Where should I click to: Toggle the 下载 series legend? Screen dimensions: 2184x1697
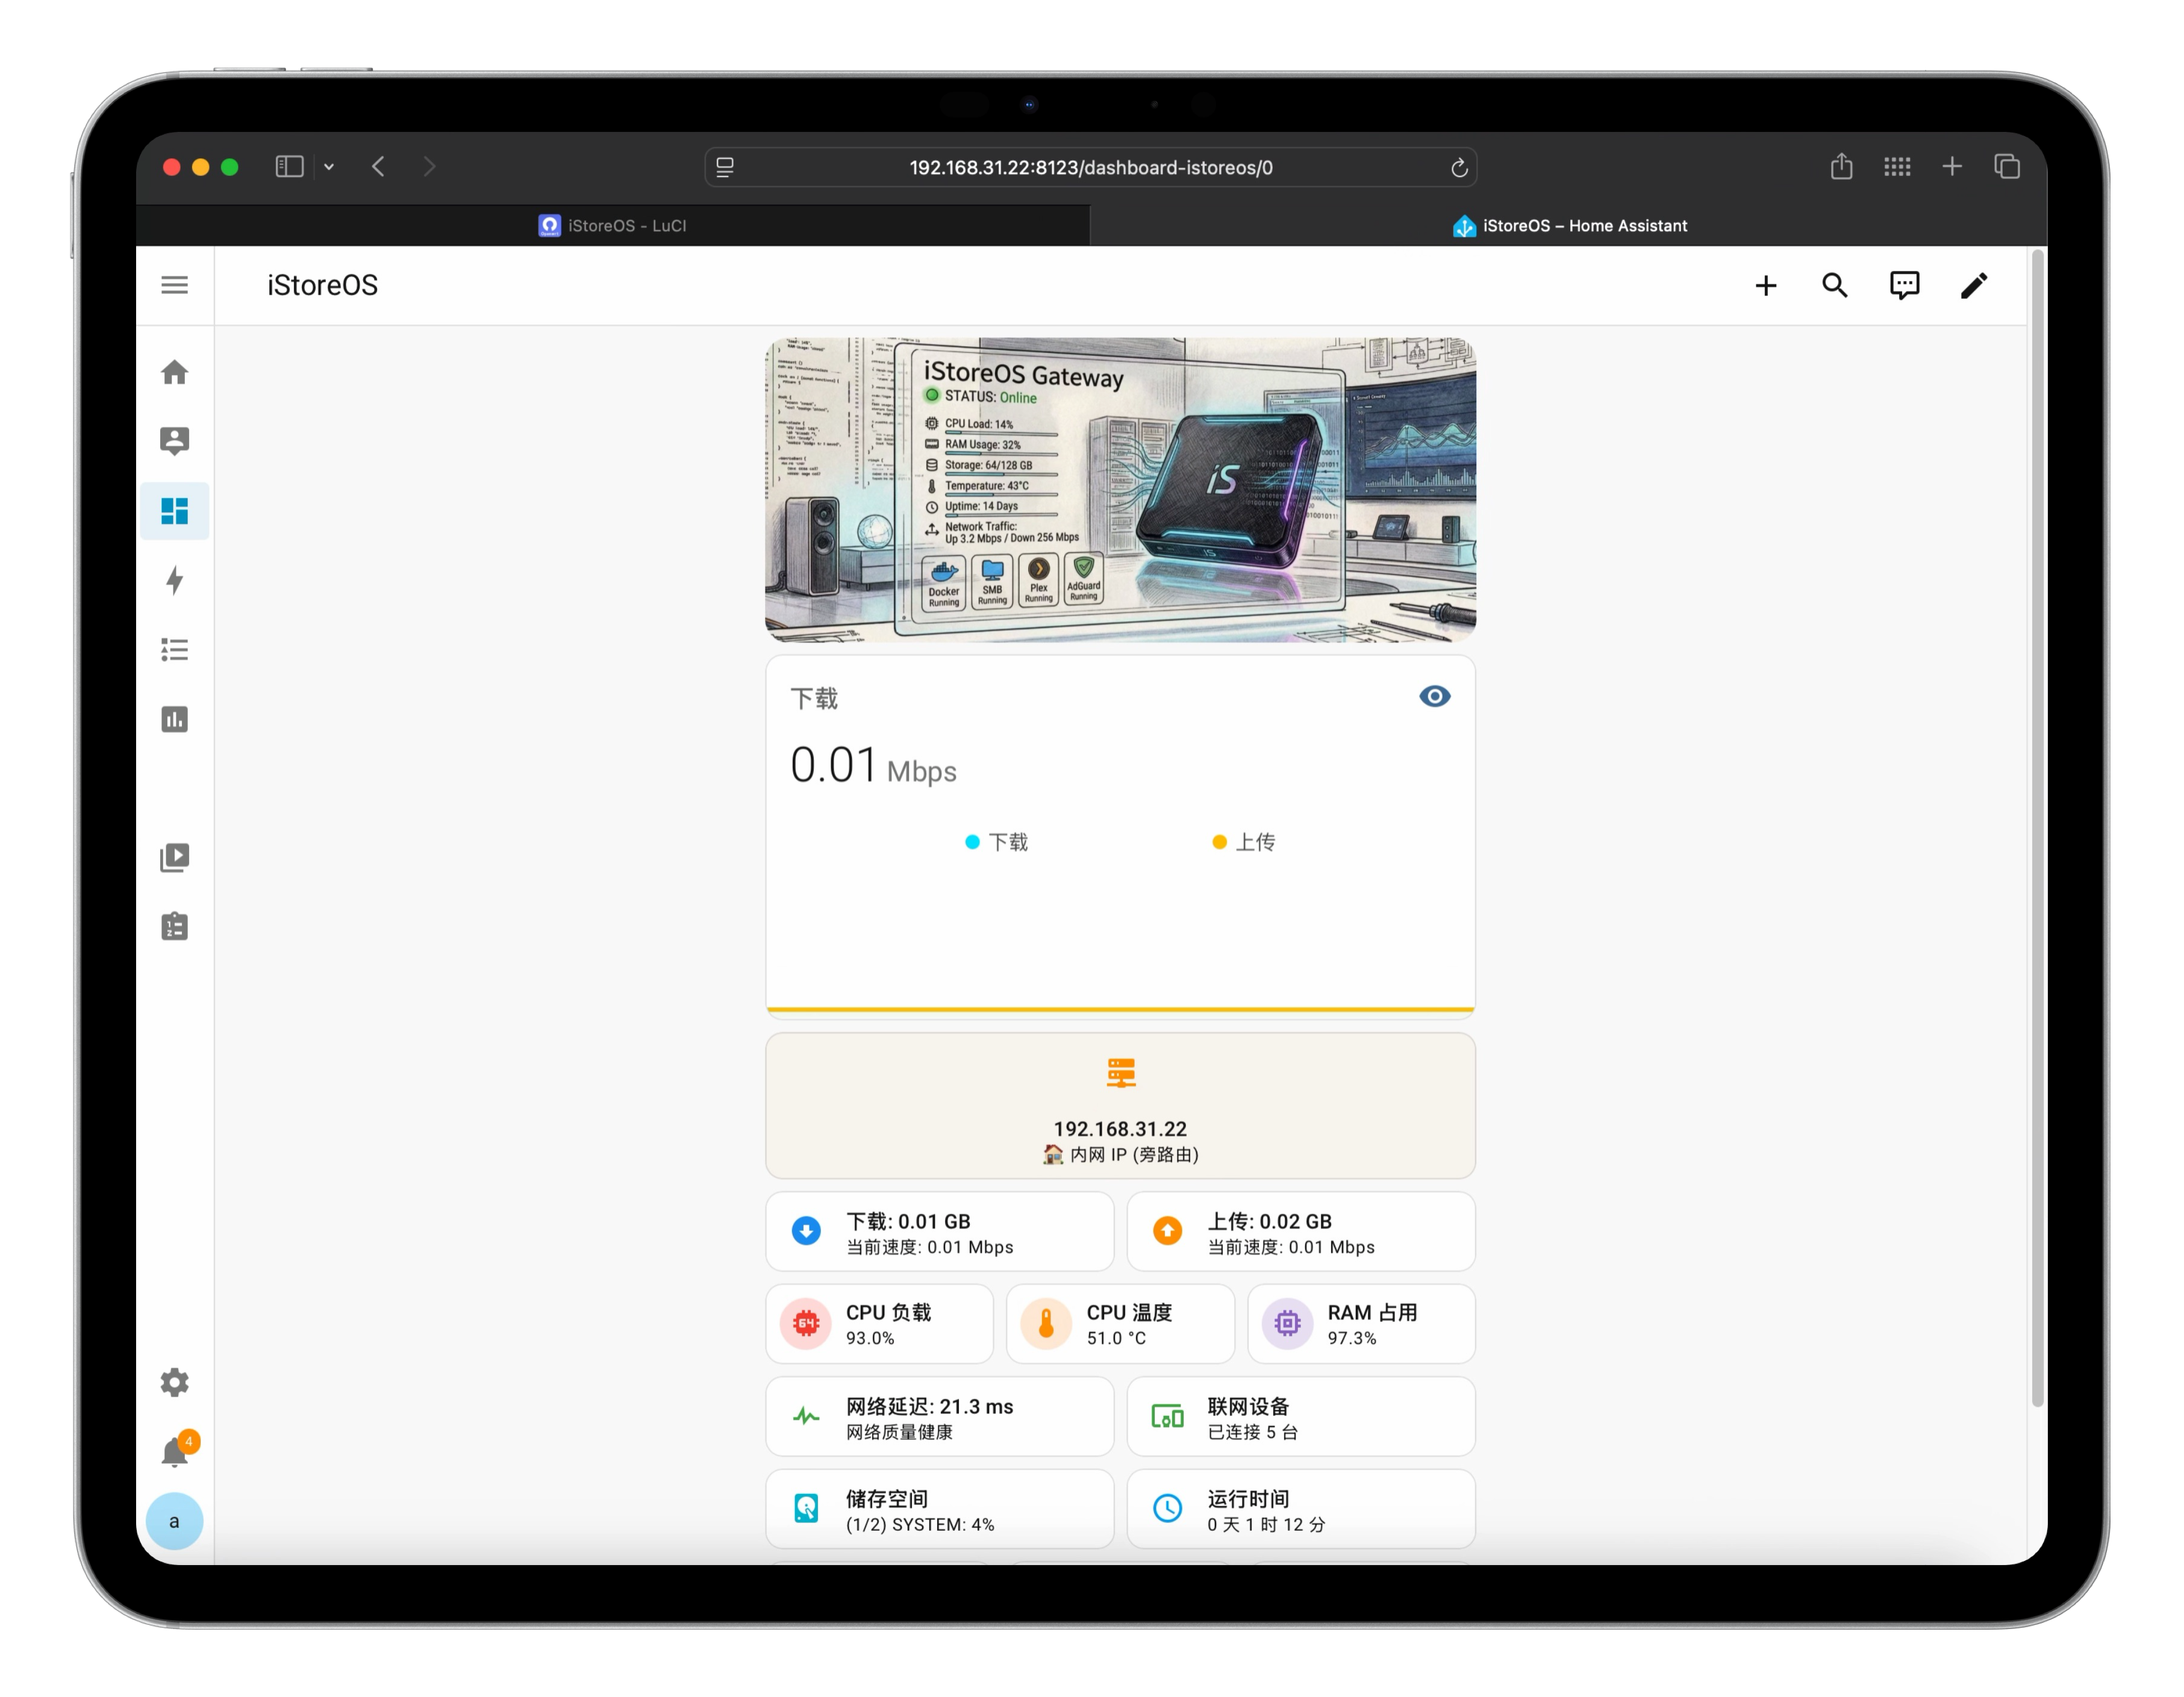tap(996, 842)
